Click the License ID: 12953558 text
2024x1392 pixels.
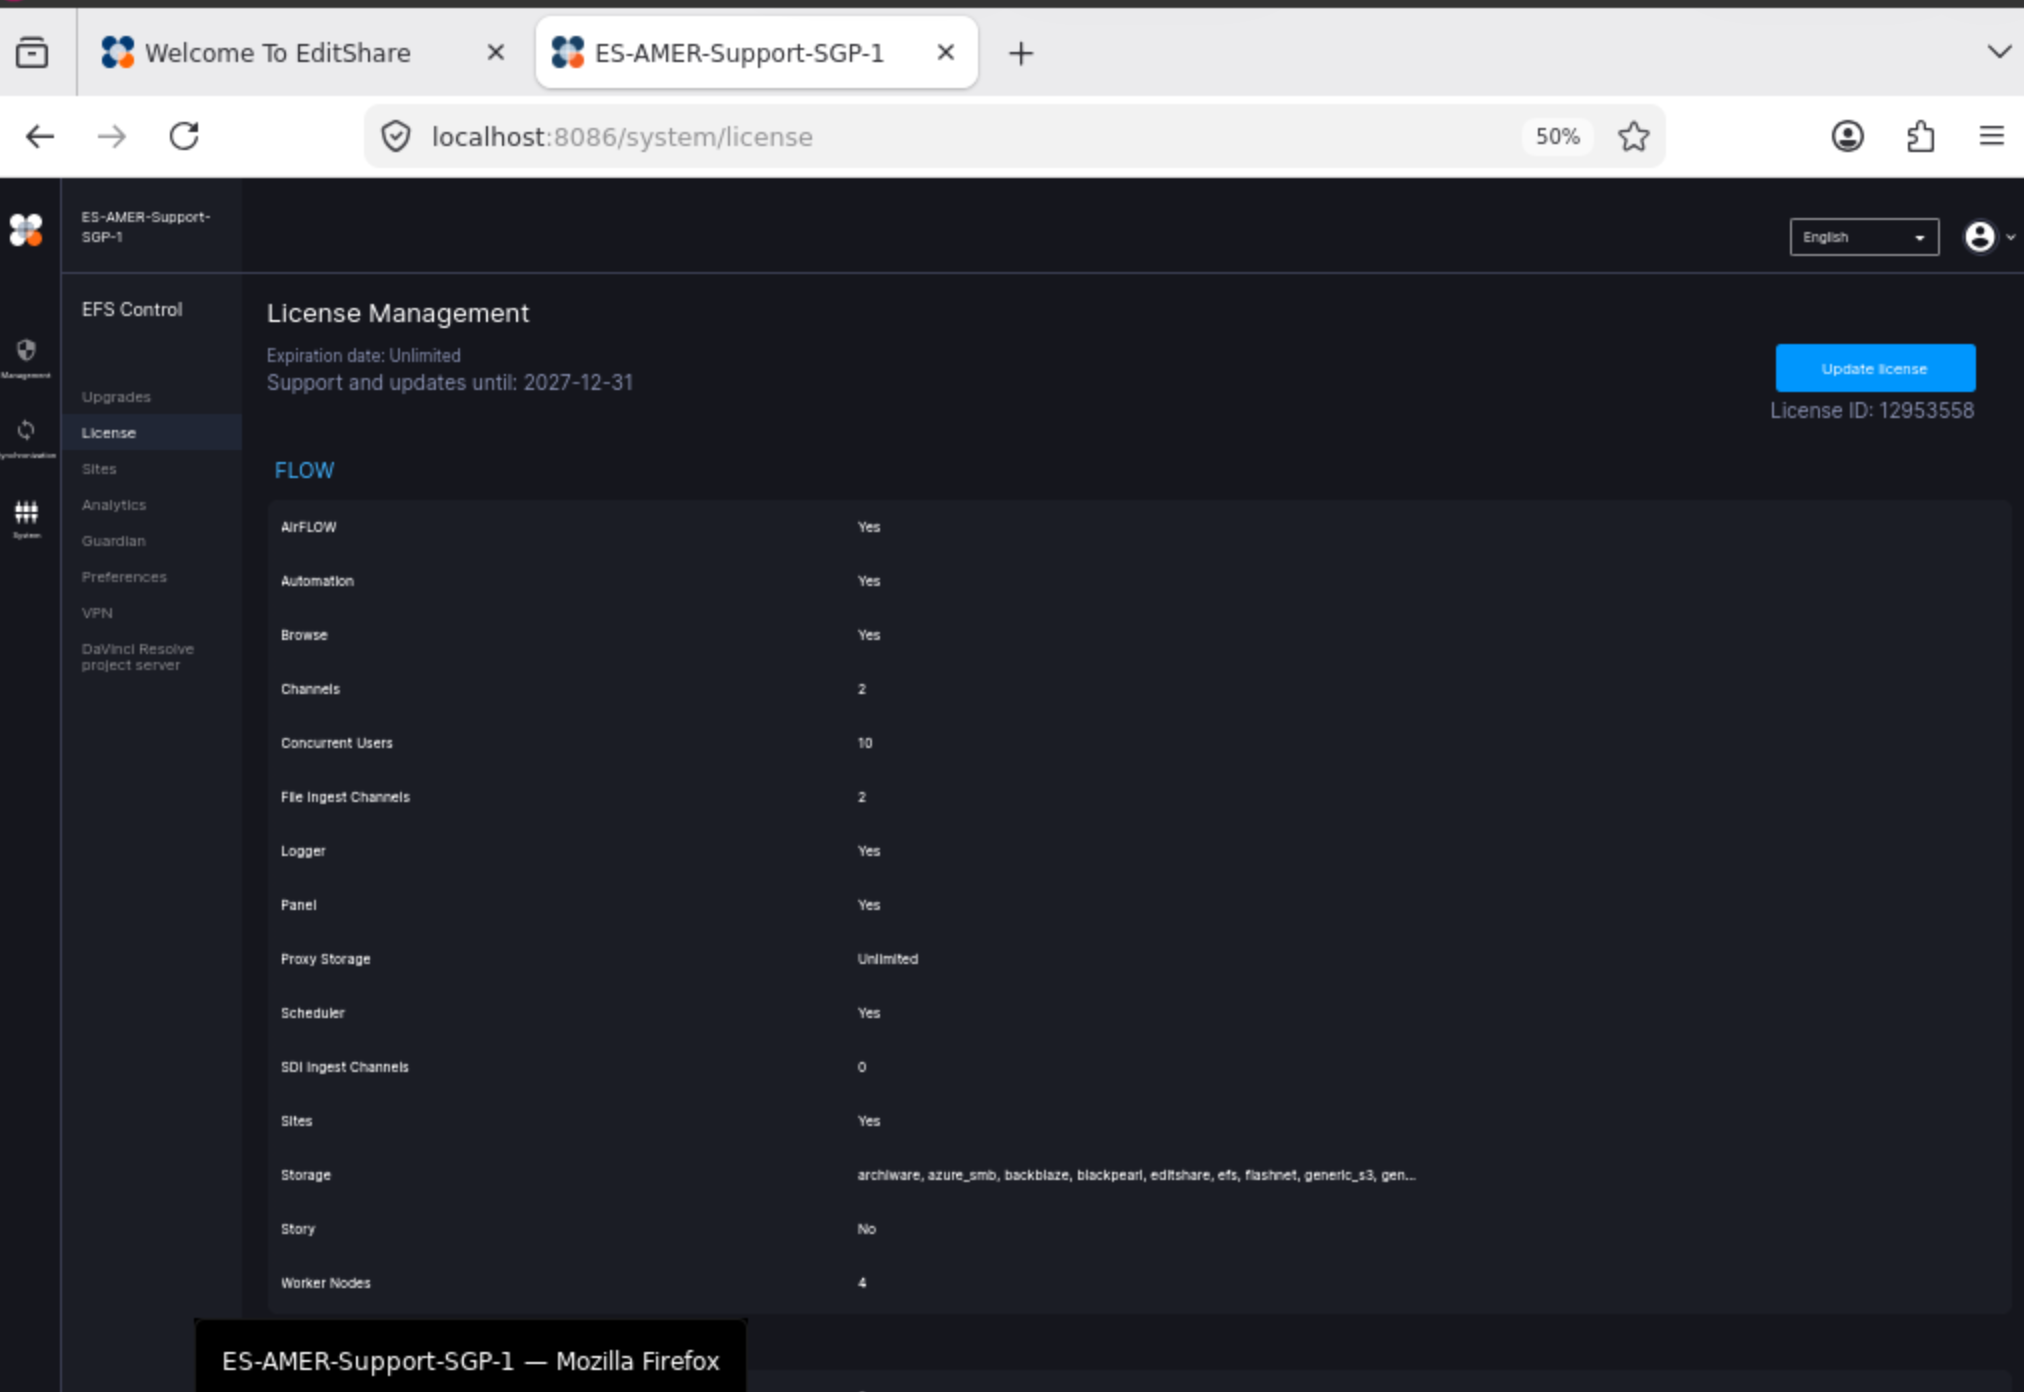[x=1872, y=410]
